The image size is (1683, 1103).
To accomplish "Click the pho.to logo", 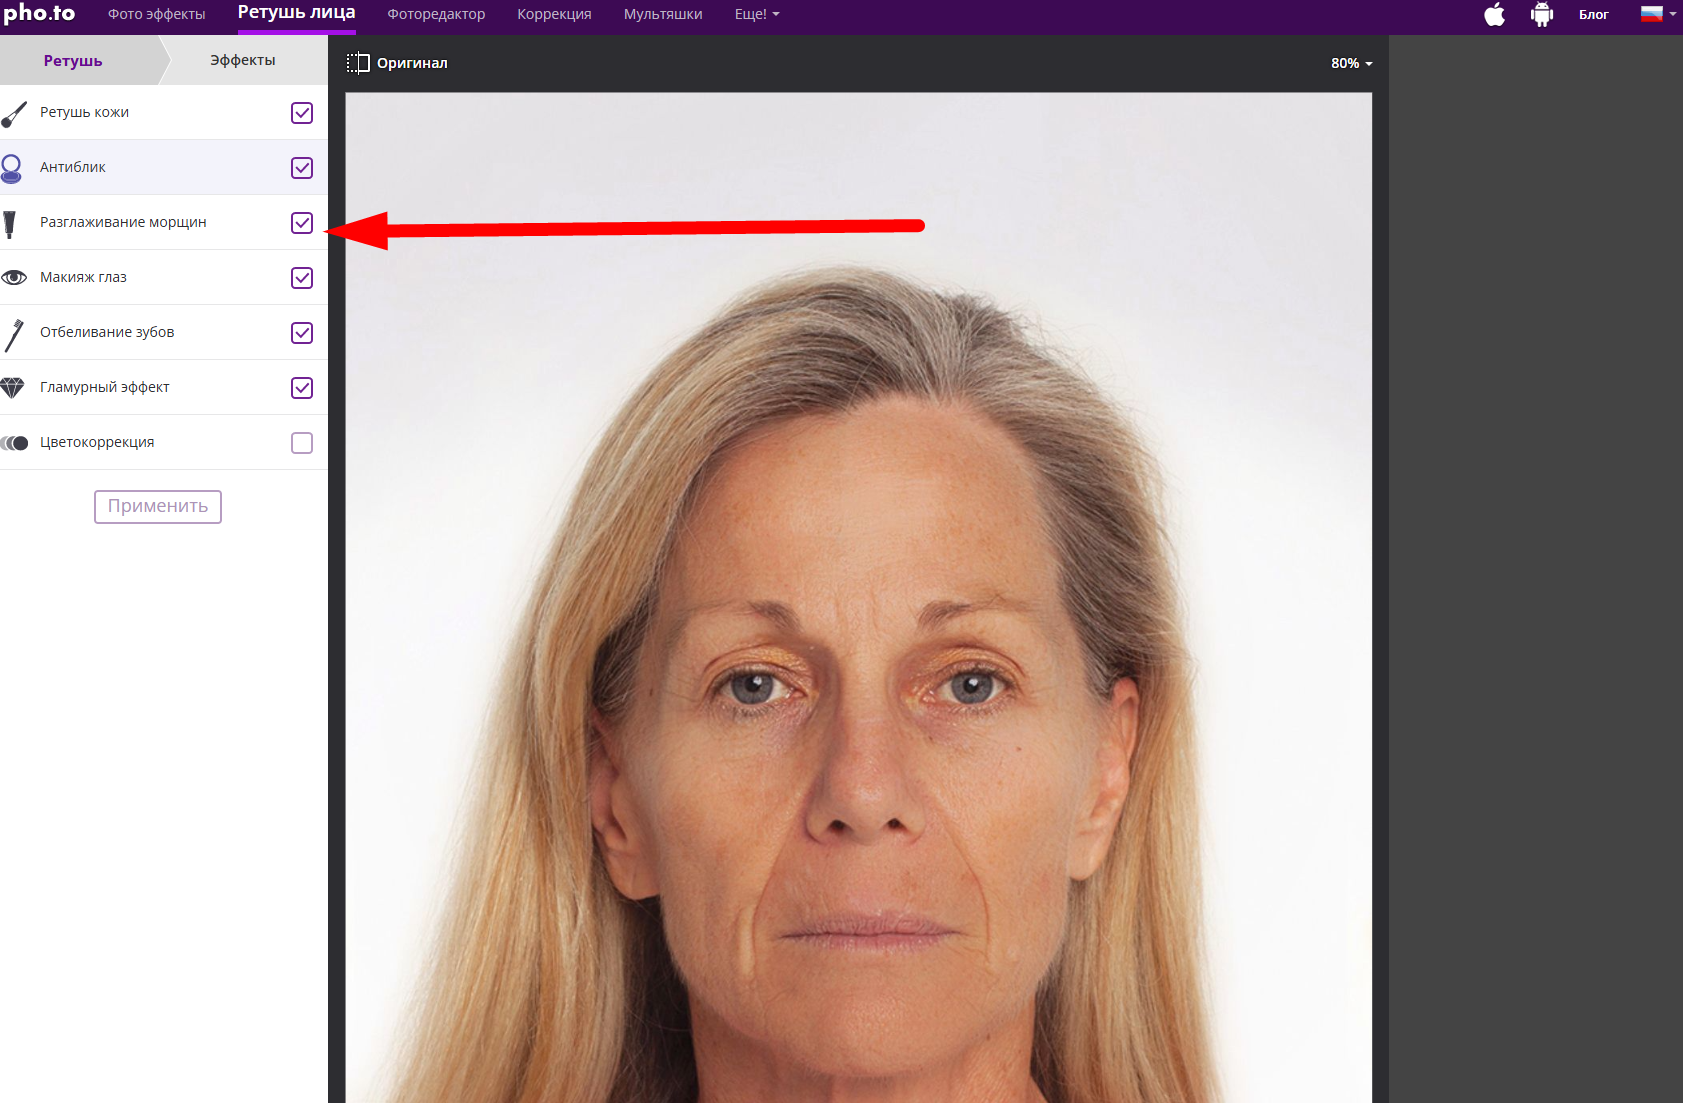I will [x=39, y=13].
